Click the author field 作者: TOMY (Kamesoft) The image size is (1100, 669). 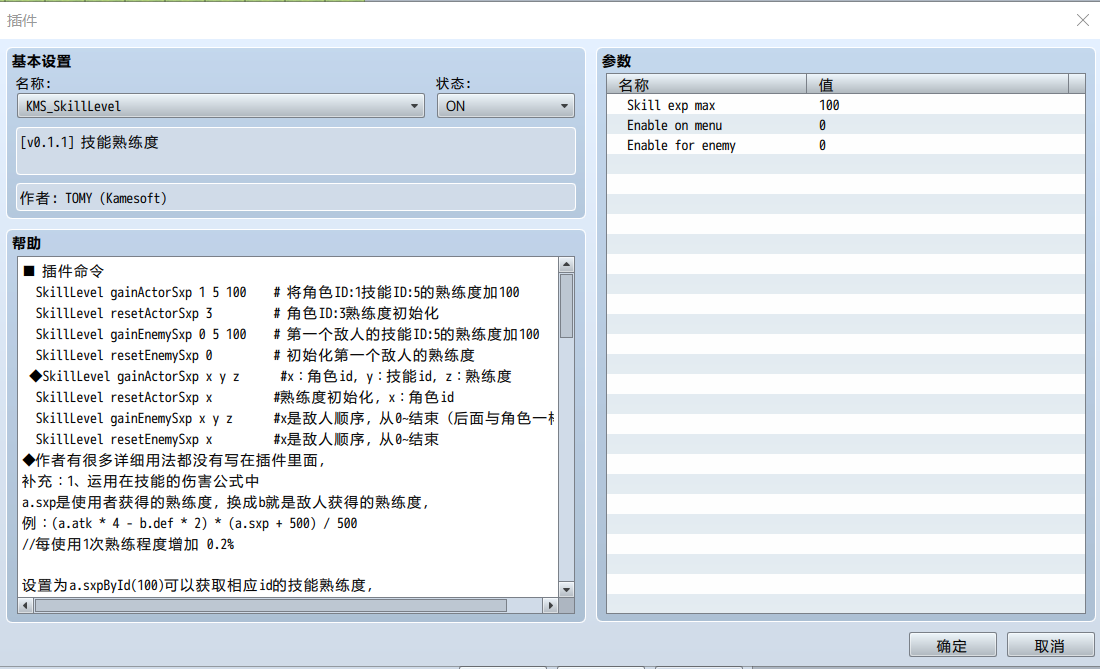click(295, 197)
